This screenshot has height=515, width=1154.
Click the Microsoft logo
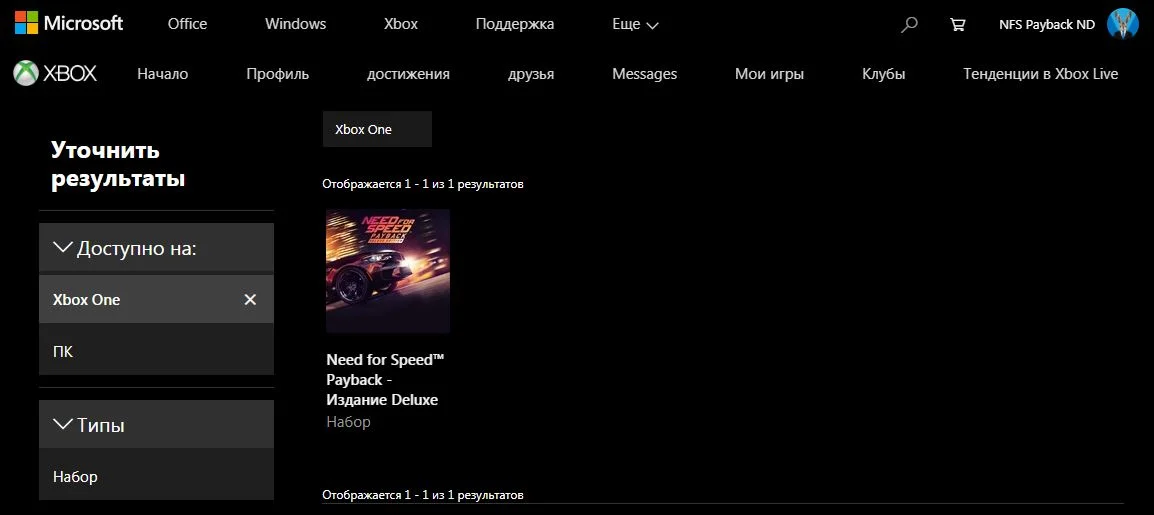pos(69,24)
